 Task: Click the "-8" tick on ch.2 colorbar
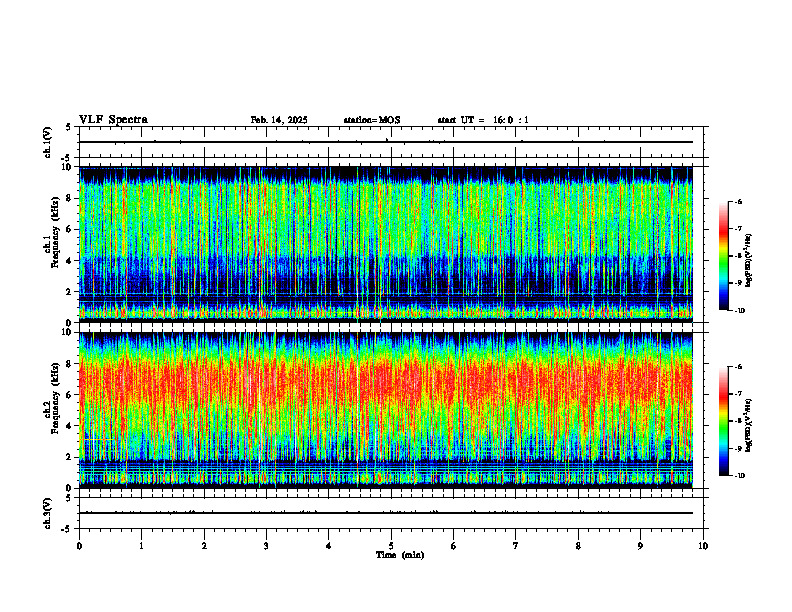(739, 421)
